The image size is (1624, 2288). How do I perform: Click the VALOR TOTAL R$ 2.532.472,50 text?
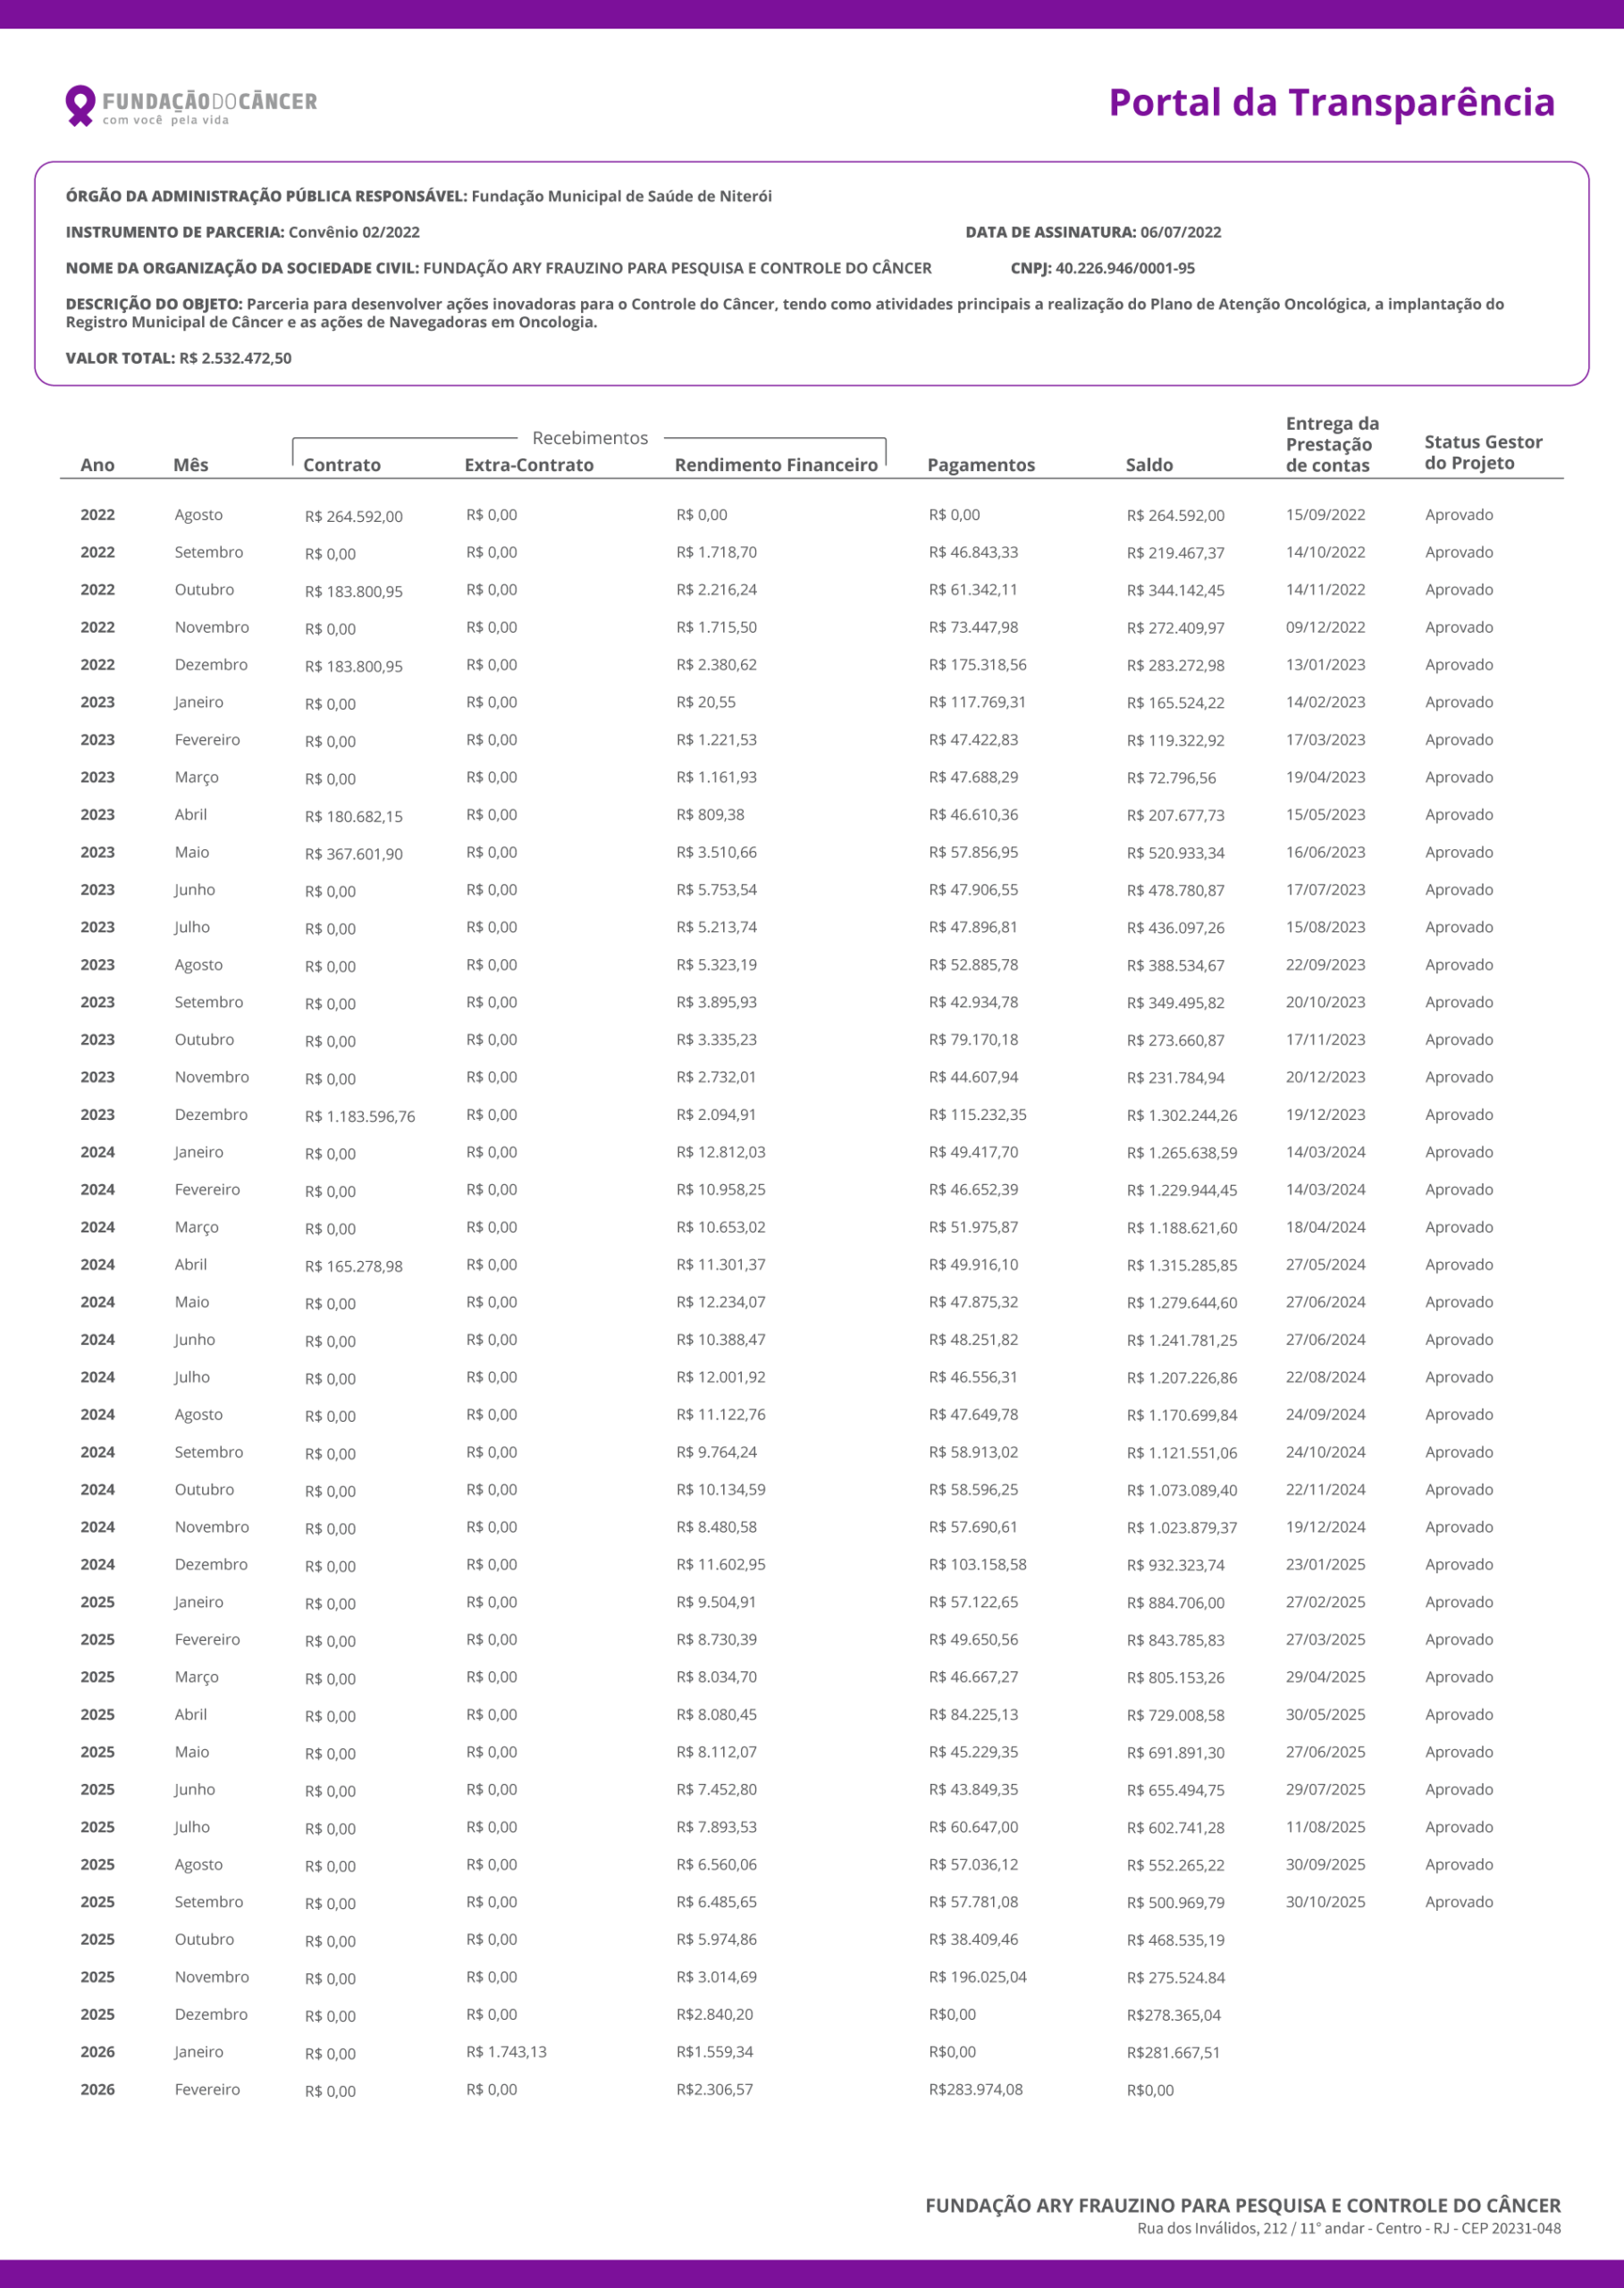coord(178,358)
